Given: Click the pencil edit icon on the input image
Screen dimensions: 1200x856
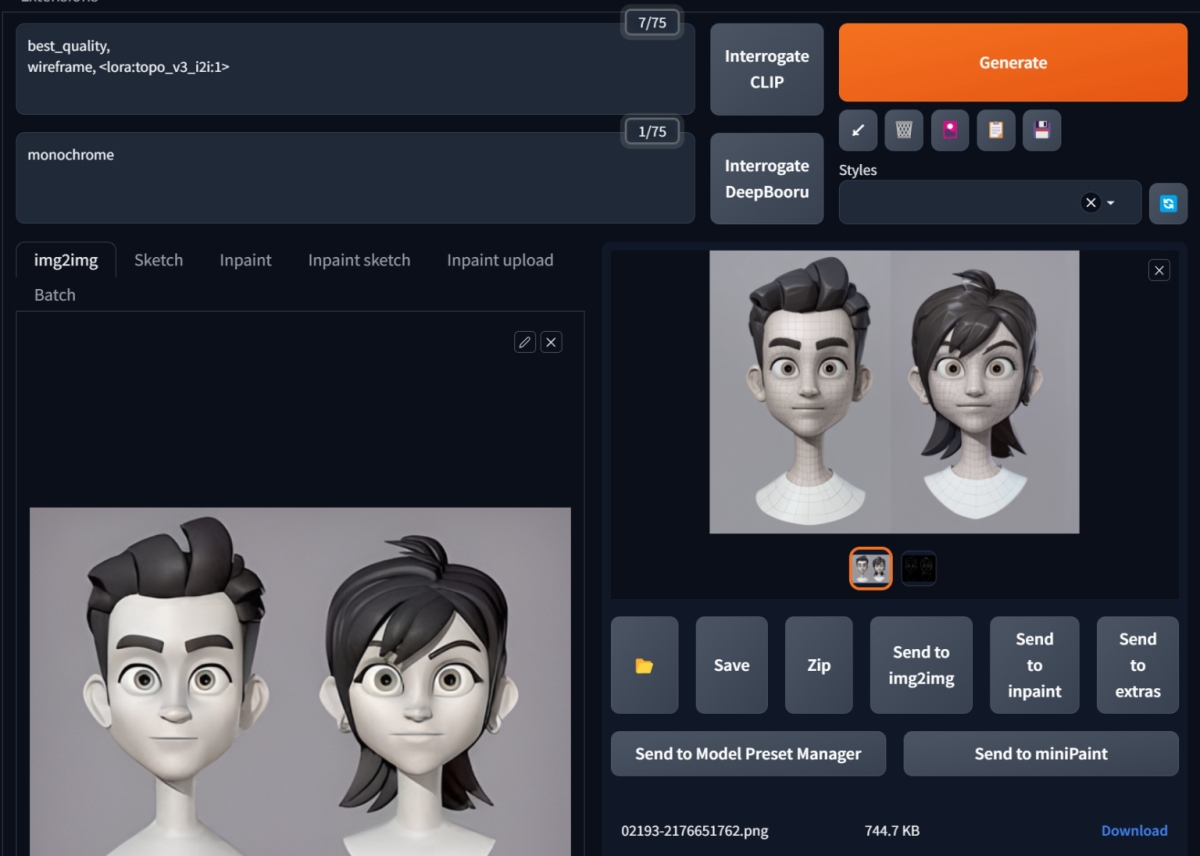Looking at the screenshot, I should 524,342.
